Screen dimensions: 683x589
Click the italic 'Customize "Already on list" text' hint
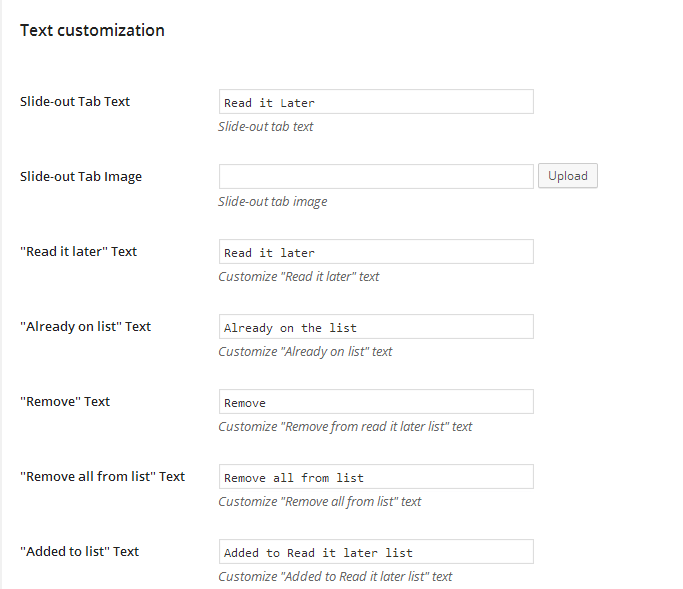click(x=305, y=351)
